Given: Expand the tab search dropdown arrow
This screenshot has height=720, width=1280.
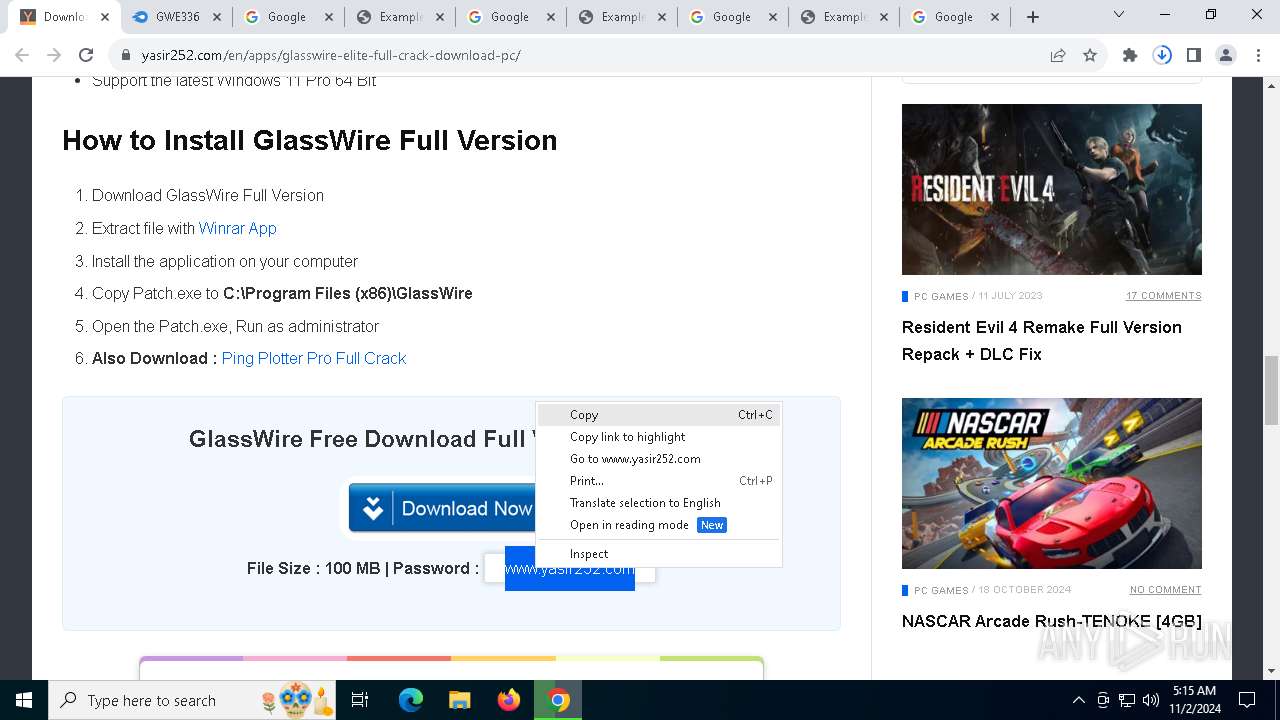Looking at the screenshot, I should coord(1119,15).
